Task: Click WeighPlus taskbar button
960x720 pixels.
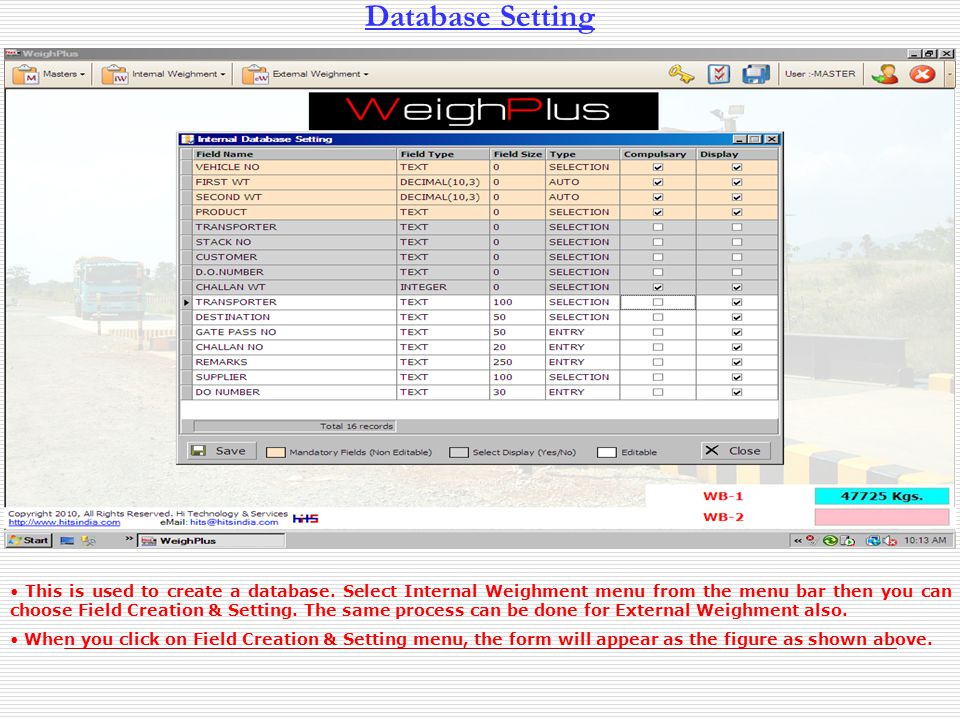Action: (x=211, y=541)
